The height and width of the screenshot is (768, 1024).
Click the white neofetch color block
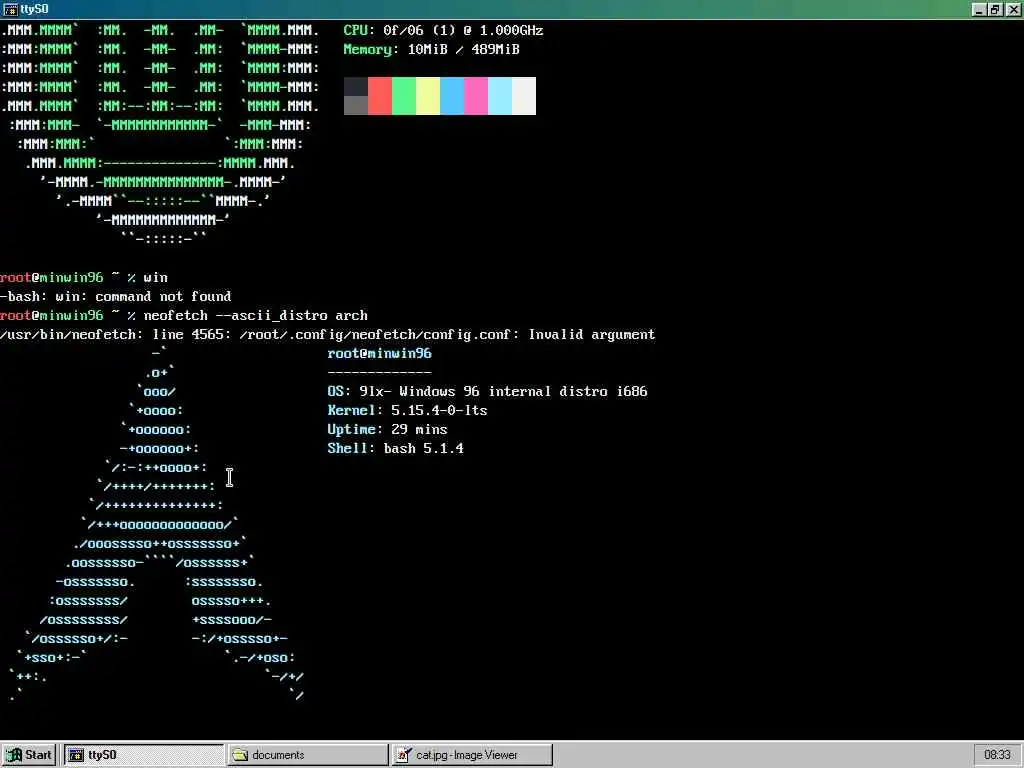(x=524, y=96)
